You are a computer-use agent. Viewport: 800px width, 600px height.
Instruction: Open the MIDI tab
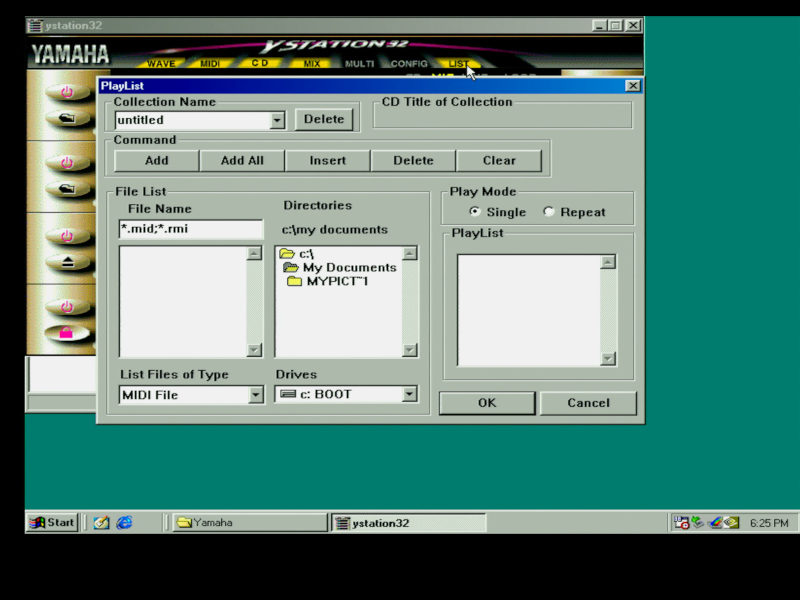tap(210, 64)
